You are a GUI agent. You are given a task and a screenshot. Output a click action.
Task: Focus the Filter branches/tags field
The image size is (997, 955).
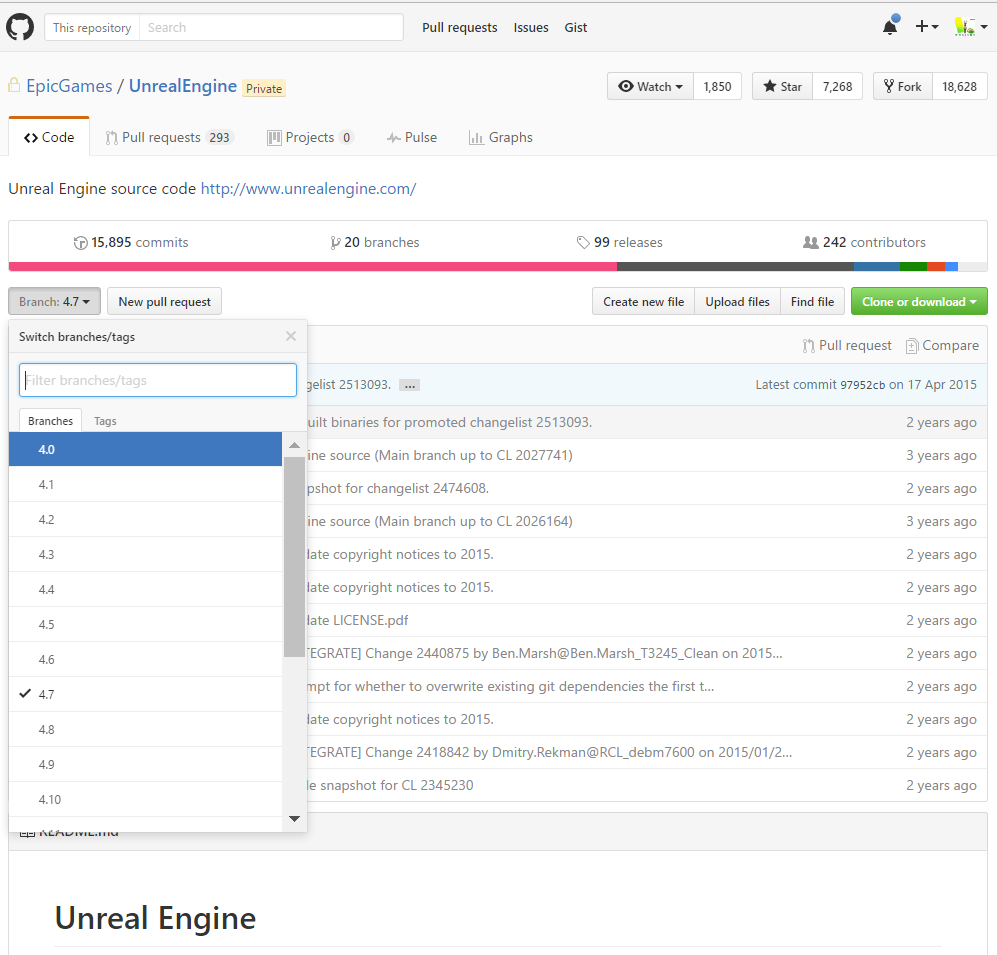158,380
